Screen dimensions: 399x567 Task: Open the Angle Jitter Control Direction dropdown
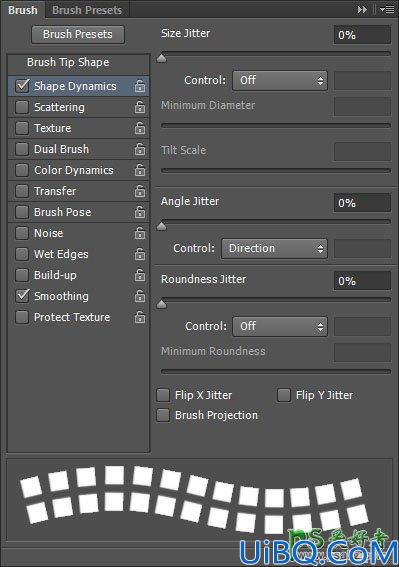[x=274, y=248]
